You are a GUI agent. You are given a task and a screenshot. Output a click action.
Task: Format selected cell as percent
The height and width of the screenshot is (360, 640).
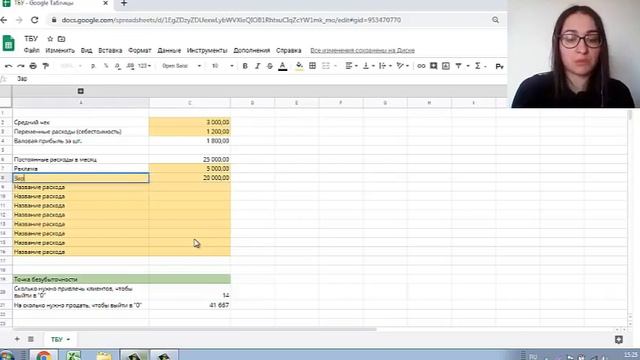(106, 66)
